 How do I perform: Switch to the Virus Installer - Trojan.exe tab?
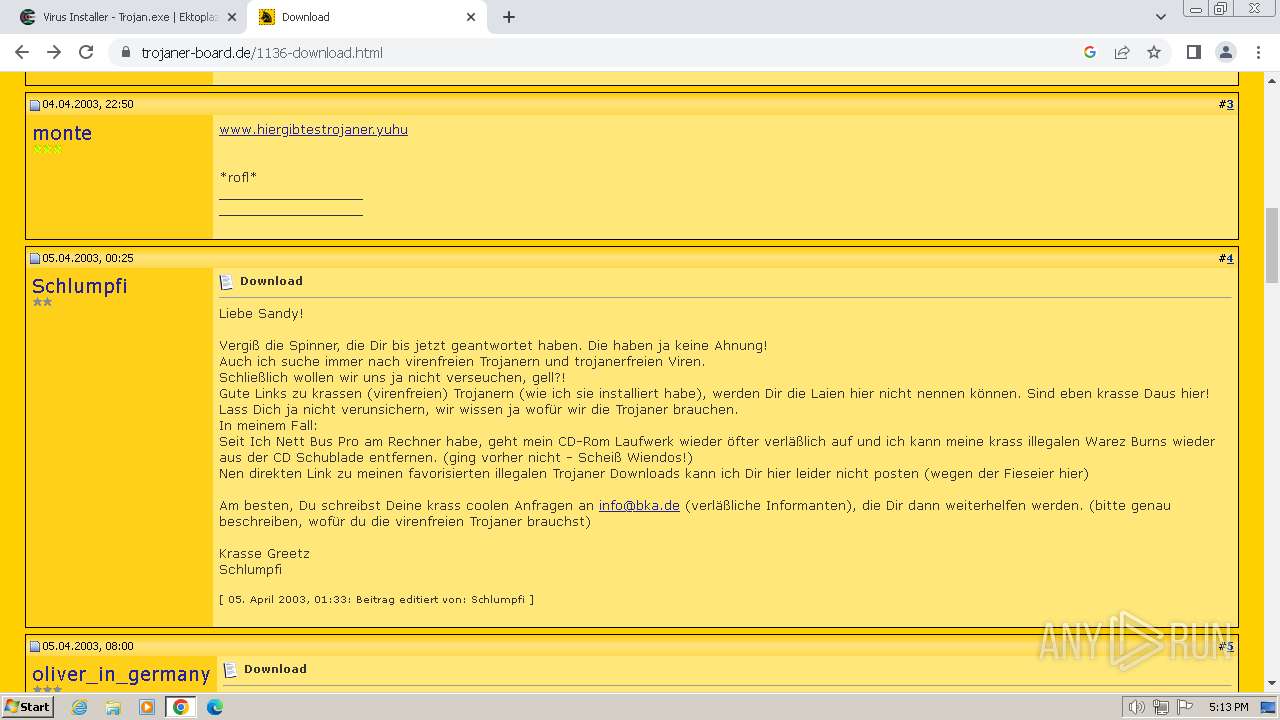[x=129, y=17]
